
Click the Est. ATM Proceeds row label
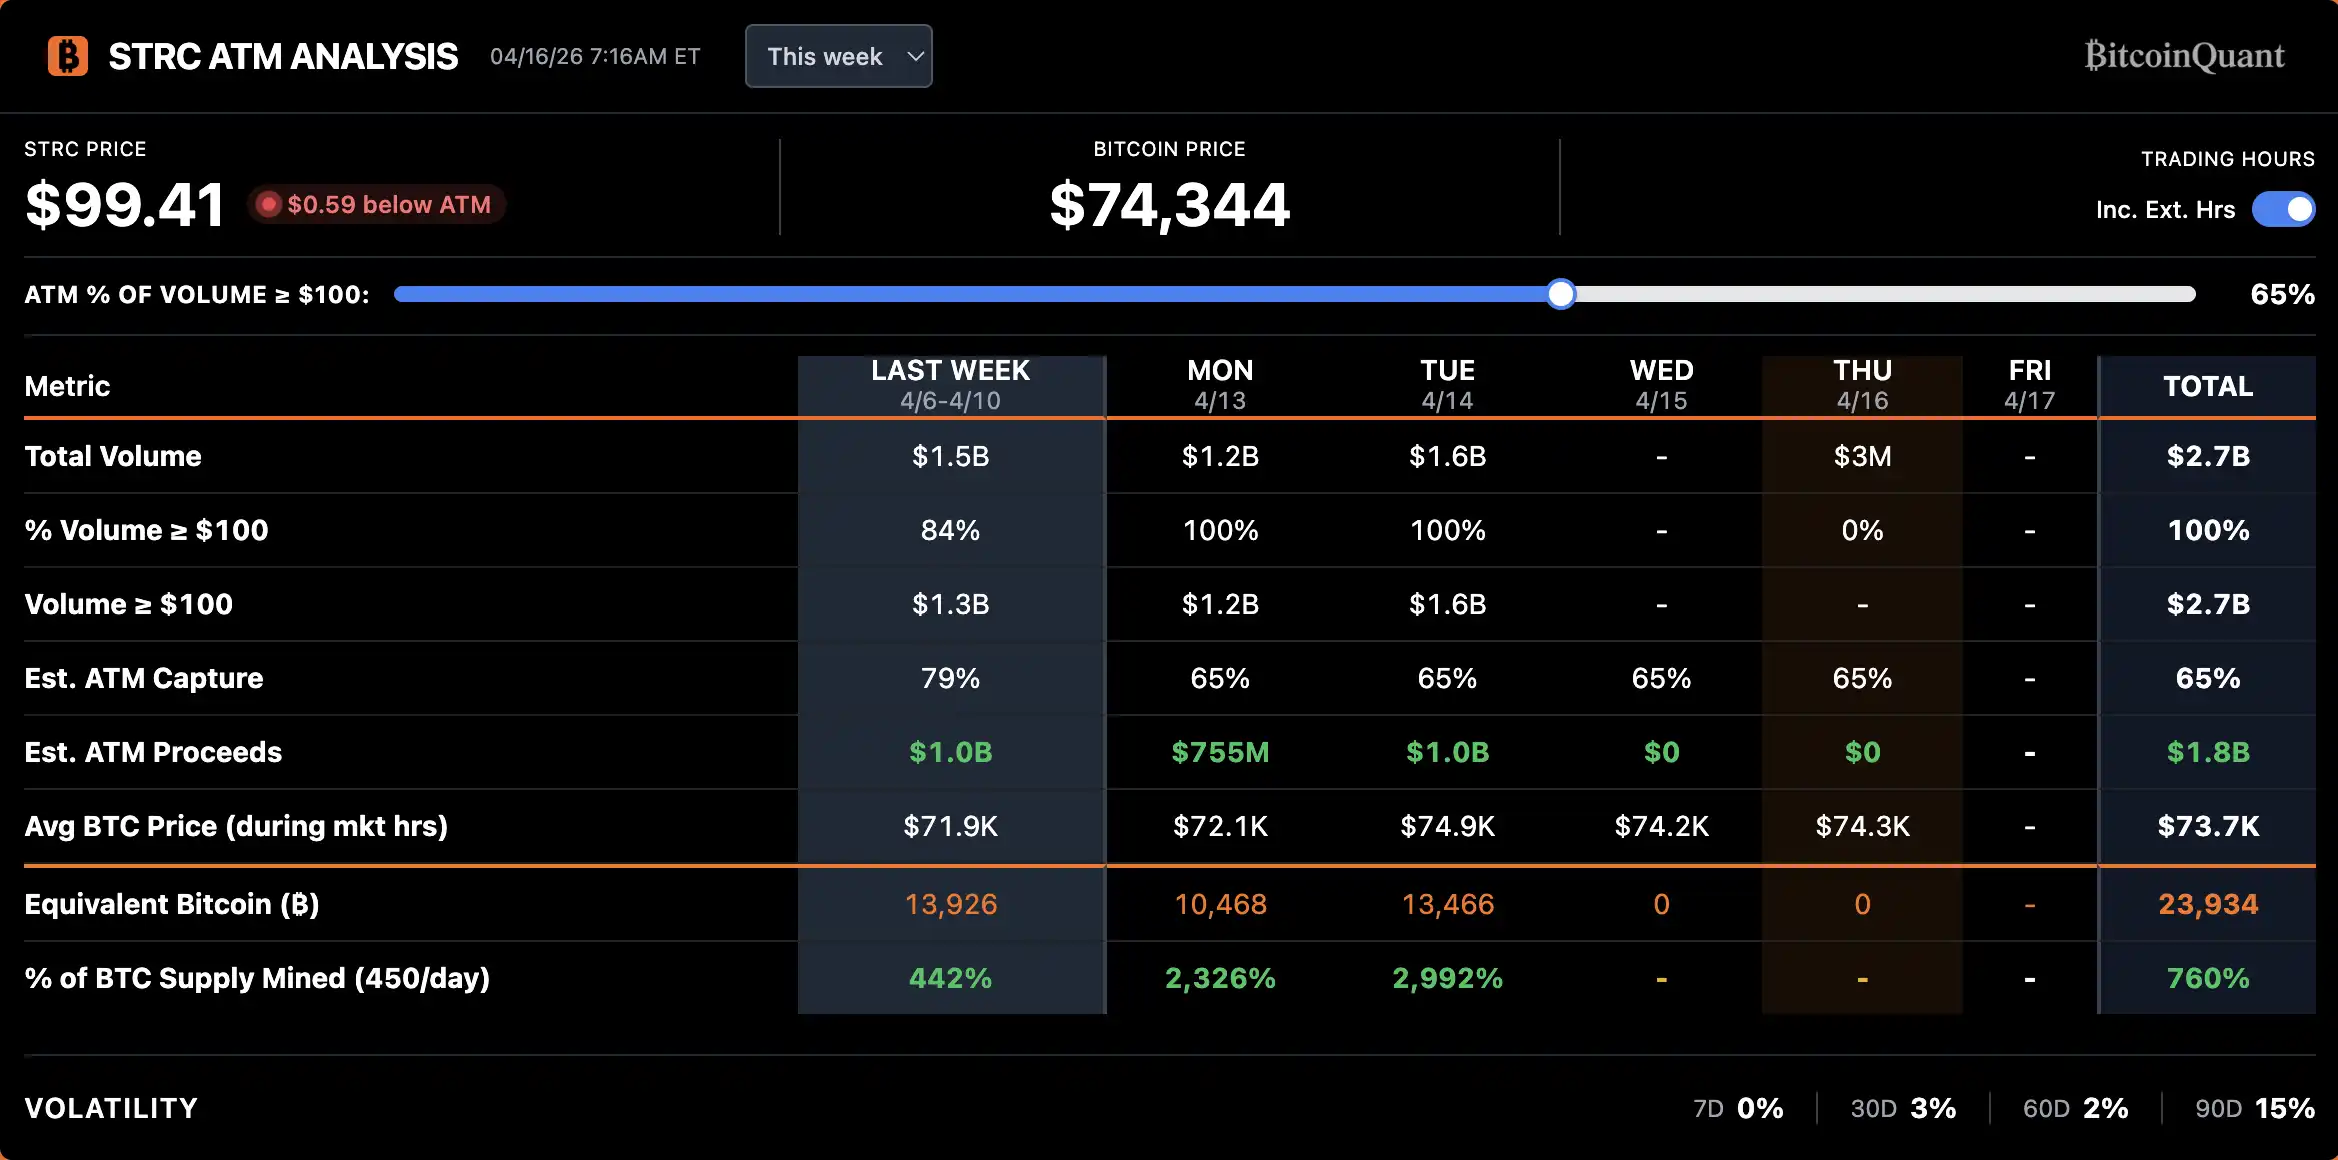point(153,752)
